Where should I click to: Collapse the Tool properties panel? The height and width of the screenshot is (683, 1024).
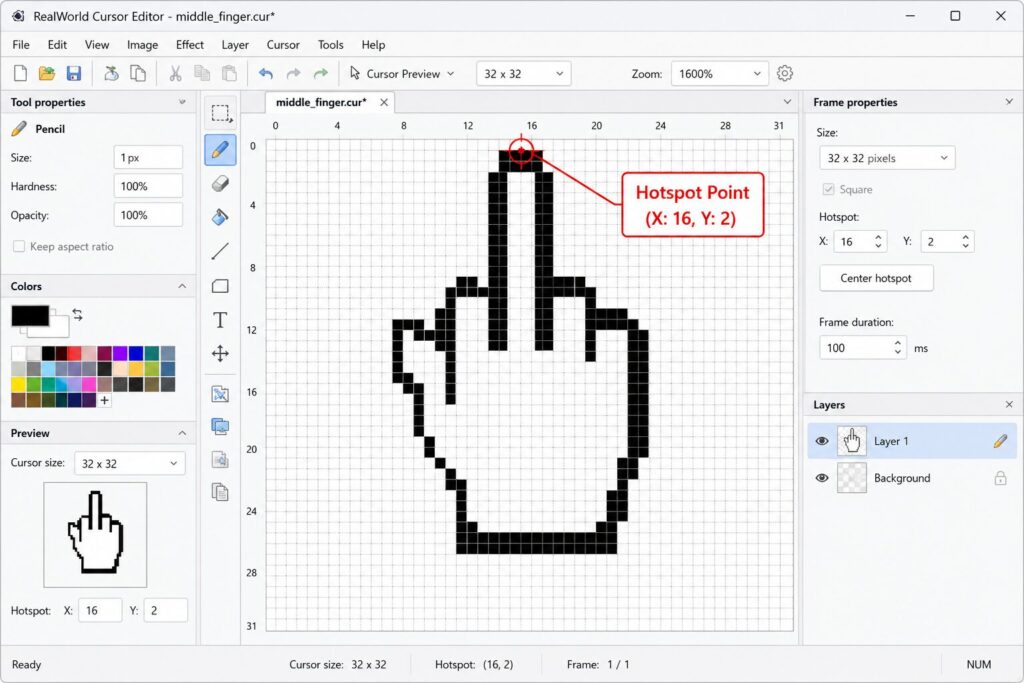point(182,102)
